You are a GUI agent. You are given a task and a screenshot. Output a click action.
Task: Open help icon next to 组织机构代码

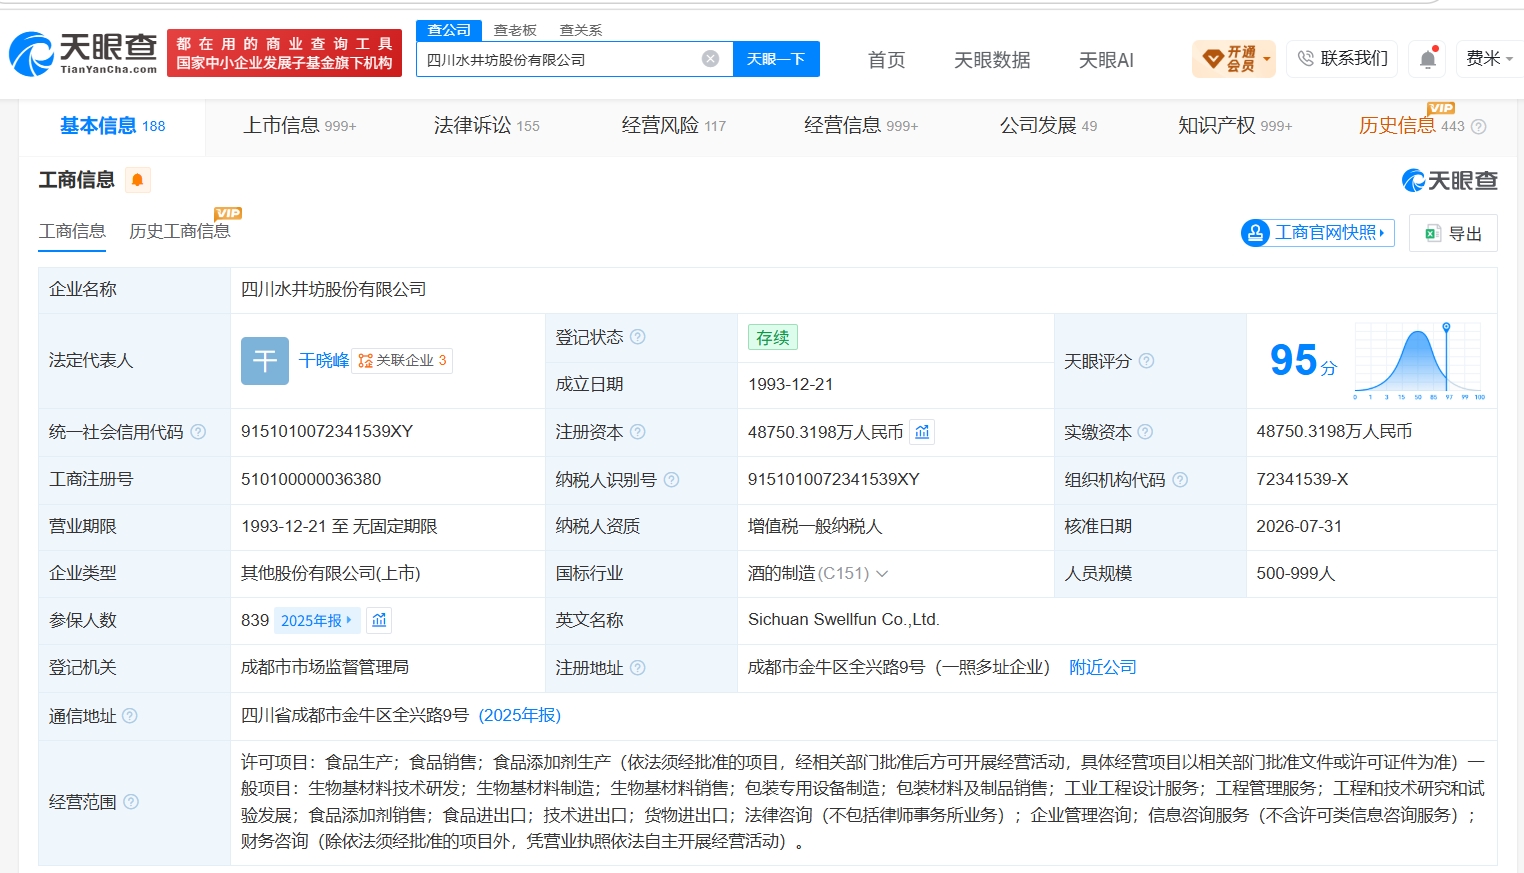pyautogui.click(x=1180, y=480)
